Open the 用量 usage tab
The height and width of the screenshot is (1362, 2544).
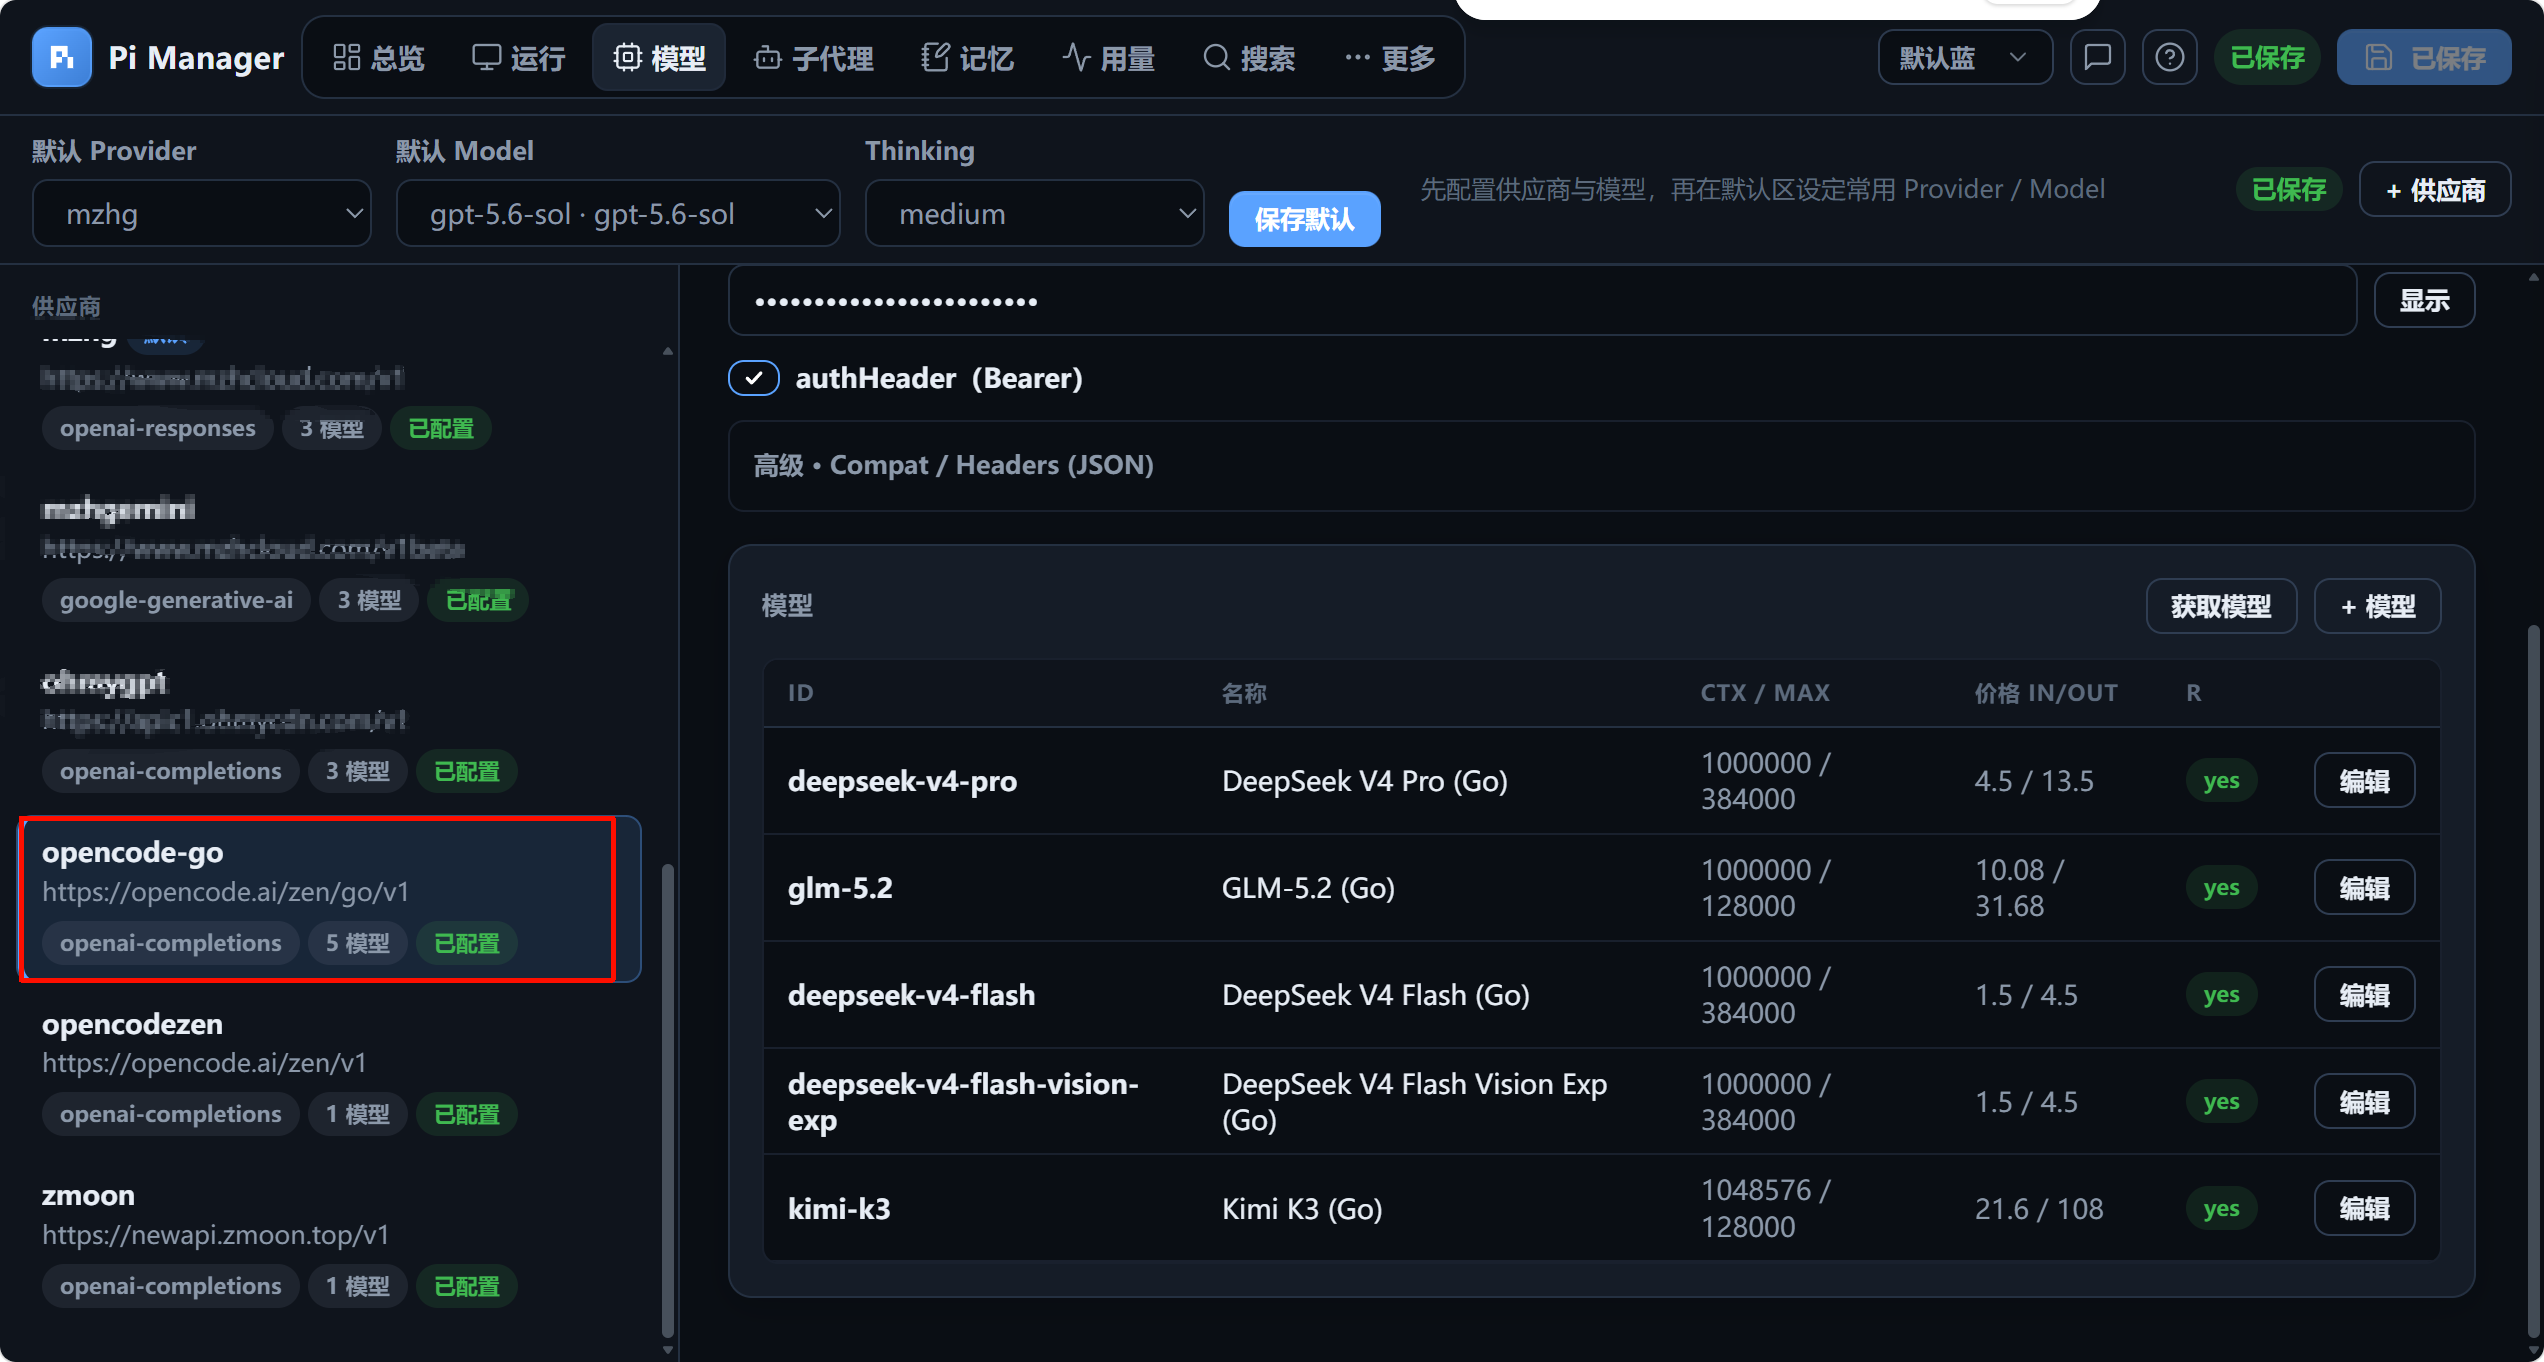tap(1109, 58)
